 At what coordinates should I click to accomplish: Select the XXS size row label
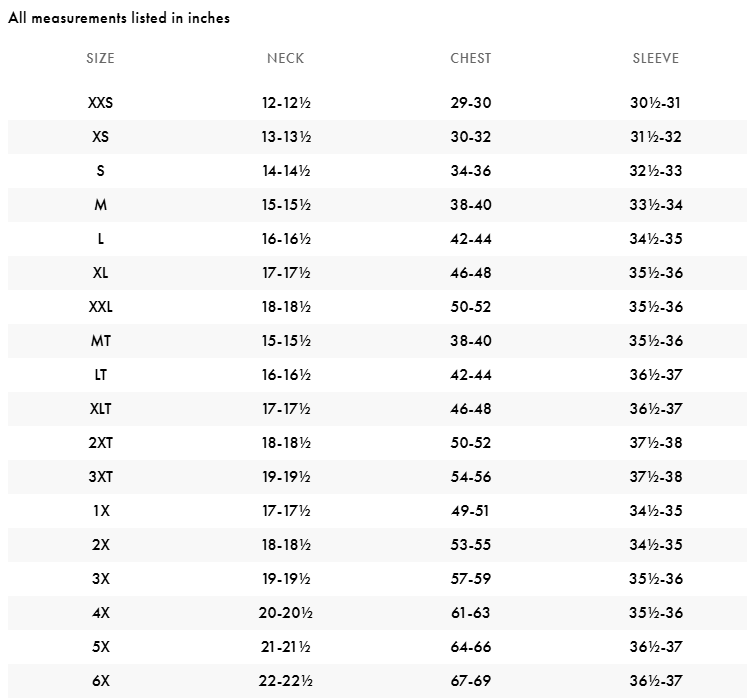(x=100, y=103)
